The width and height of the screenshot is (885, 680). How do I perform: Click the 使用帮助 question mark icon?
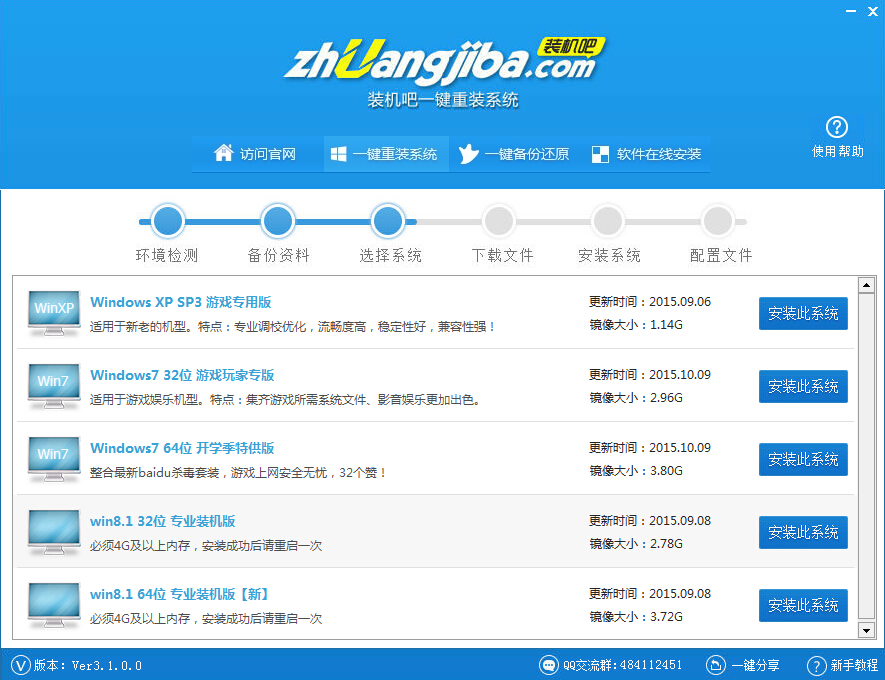click(836, 127)
